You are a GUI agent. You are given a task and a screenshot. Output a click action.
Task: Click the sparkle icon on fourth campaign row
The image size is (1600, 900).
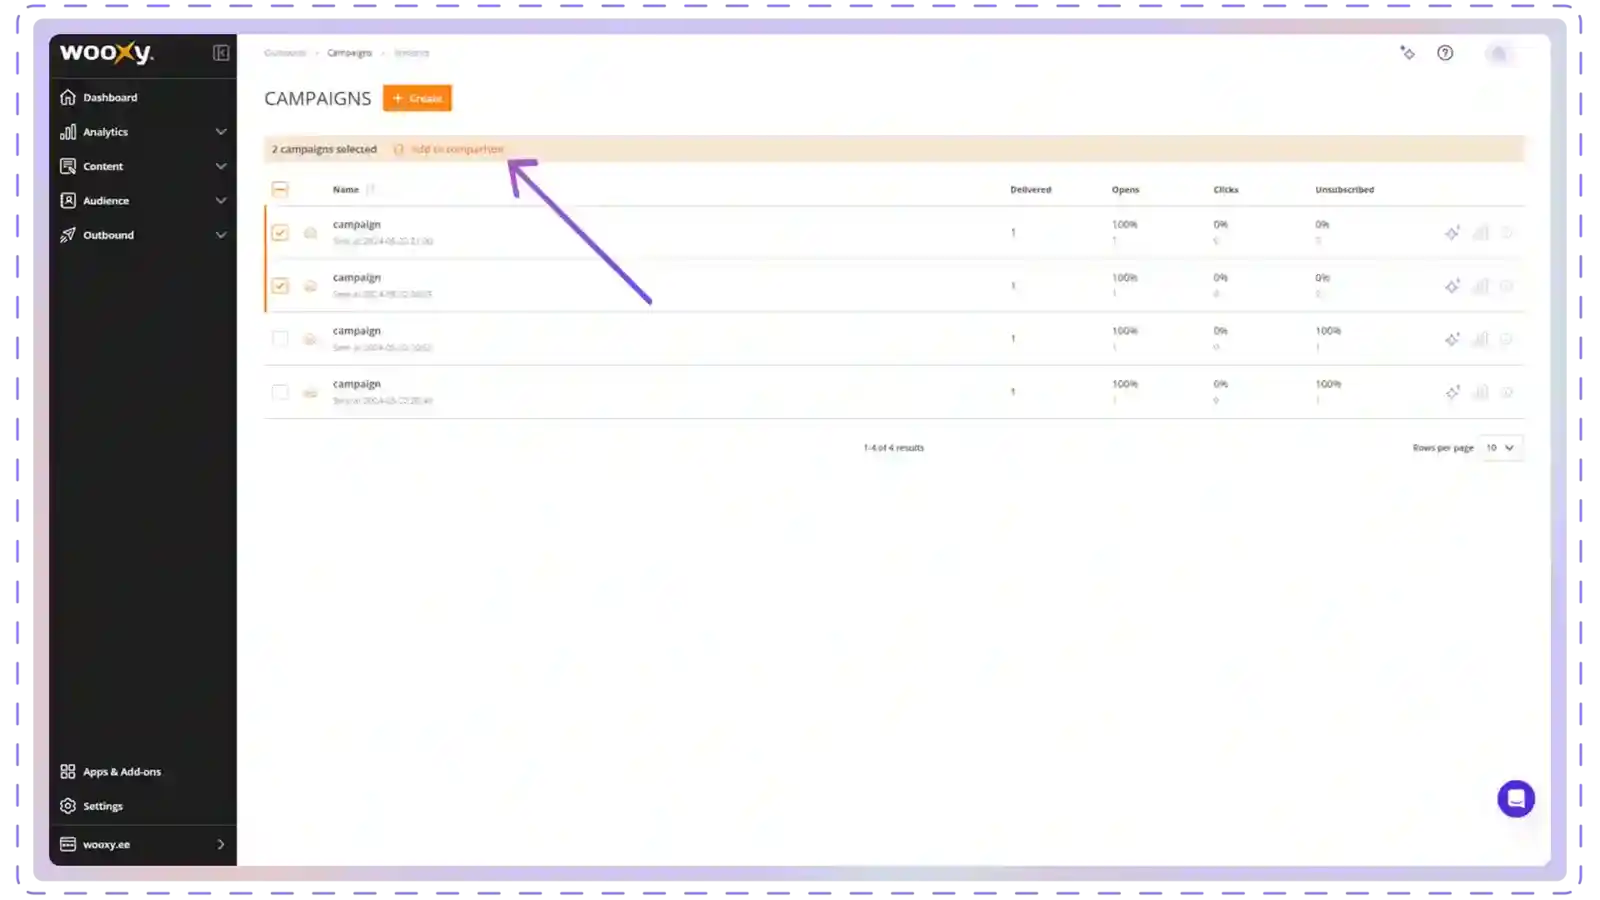tap(1452, 392)
